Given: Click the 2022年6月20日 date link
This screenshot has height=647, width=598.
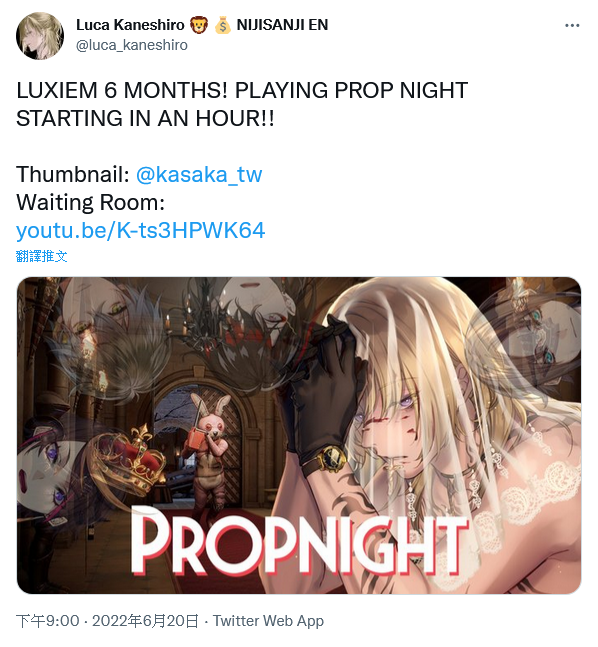Looking at the screenshot, I should pos(145,621).
